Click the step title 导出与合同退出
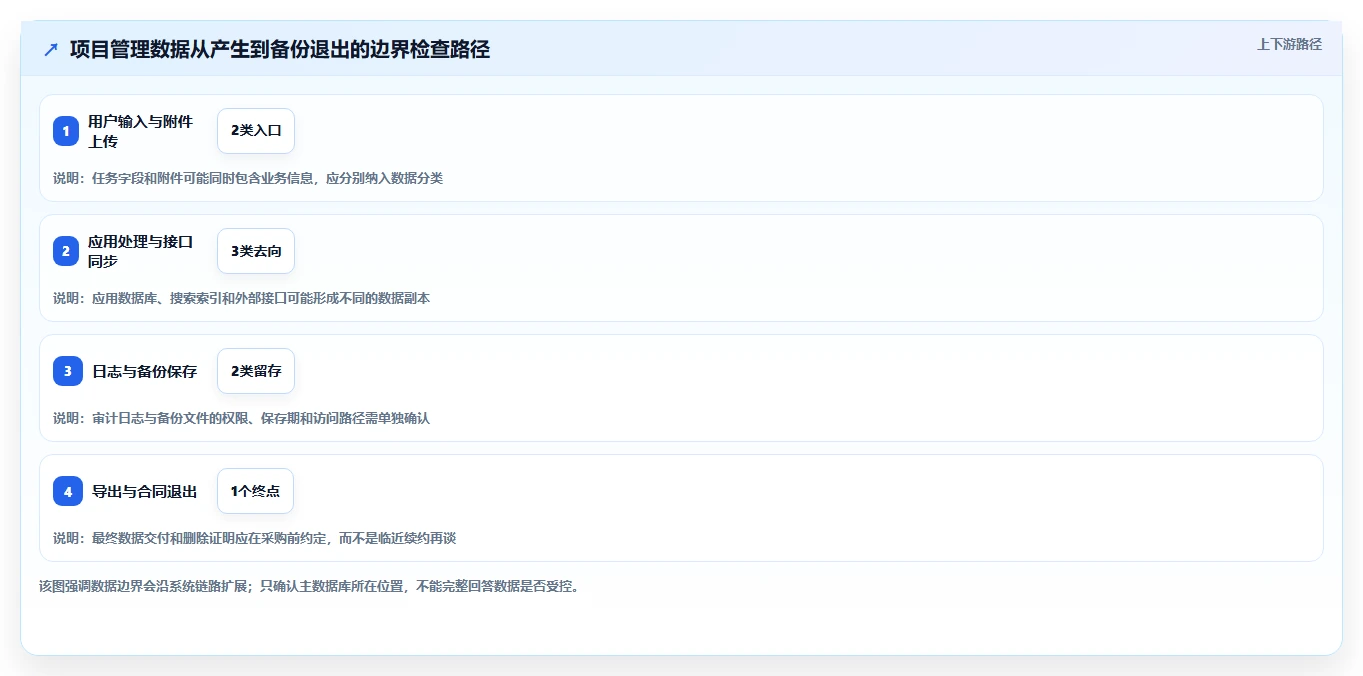The height and width of the screenshot is (676, 1363). 145,491
